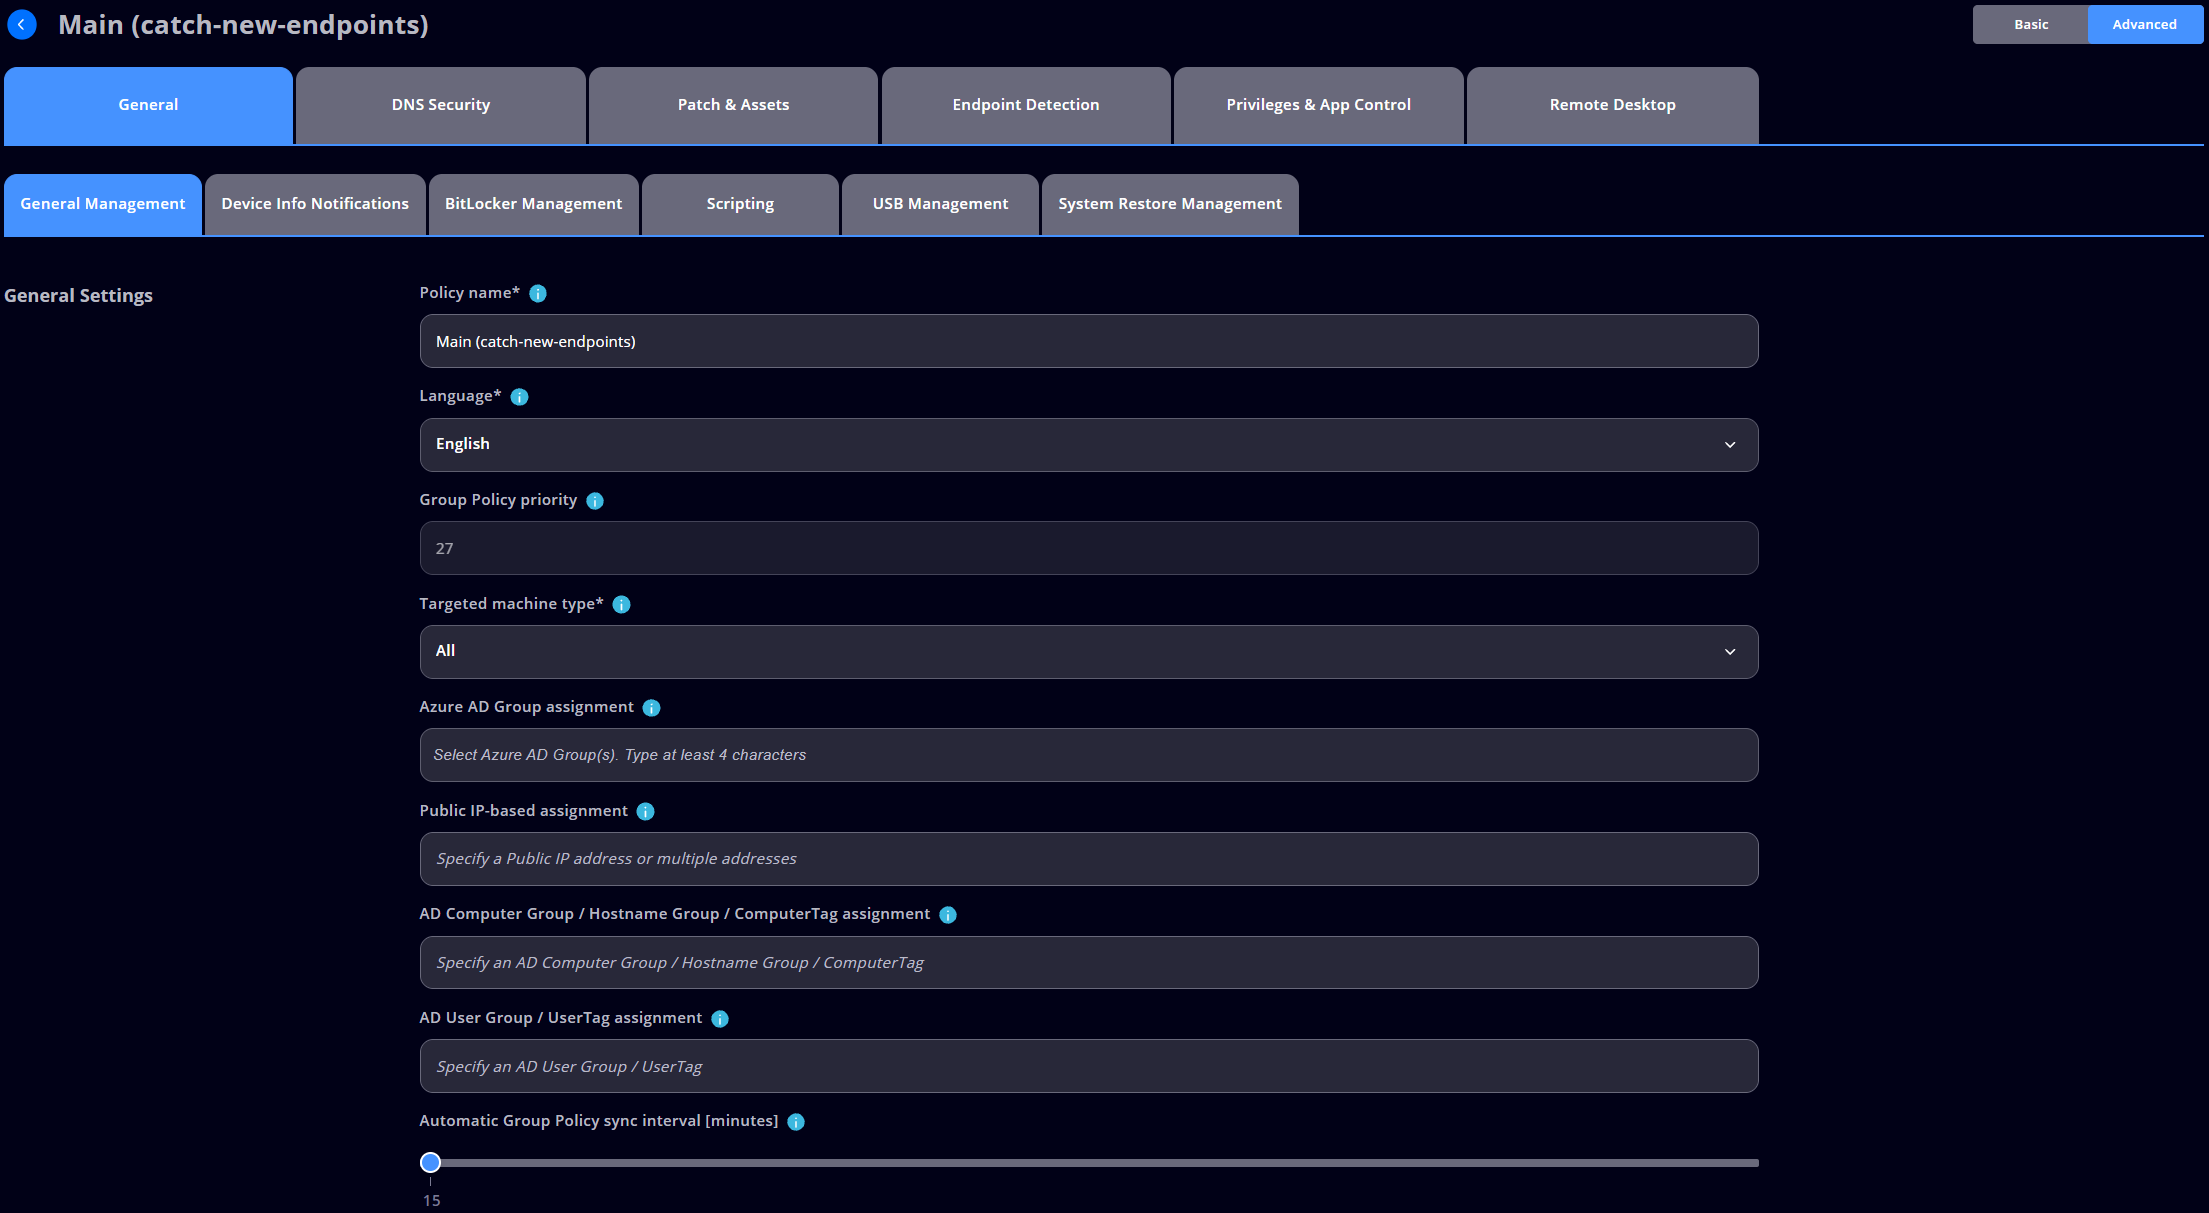This screenshot has width=2209, height=1213.
Task: Open info icon beside Targeted machine type
Action: pos(621,605)
